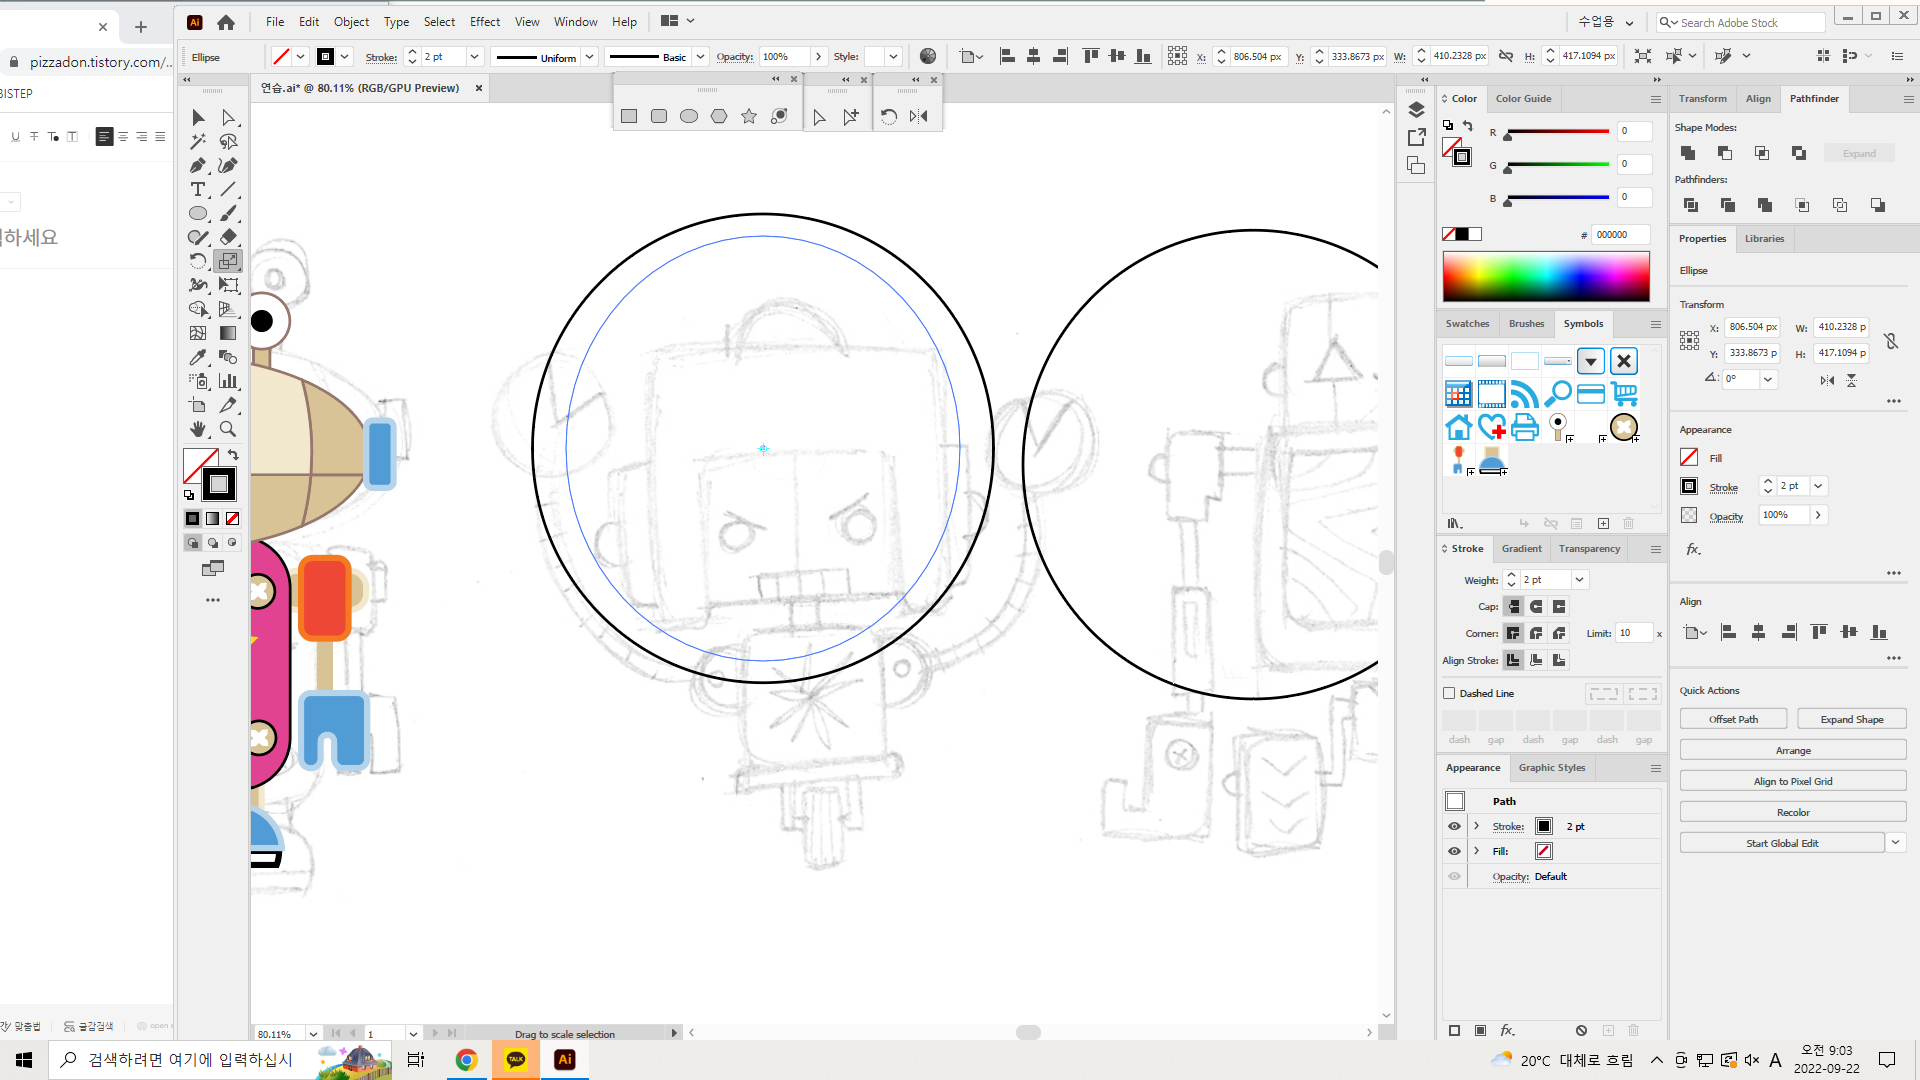Toggle visibility of Opacity in Appearance panel
This screenshot has height=1080, width=1920.
(x=1454, y=876)
